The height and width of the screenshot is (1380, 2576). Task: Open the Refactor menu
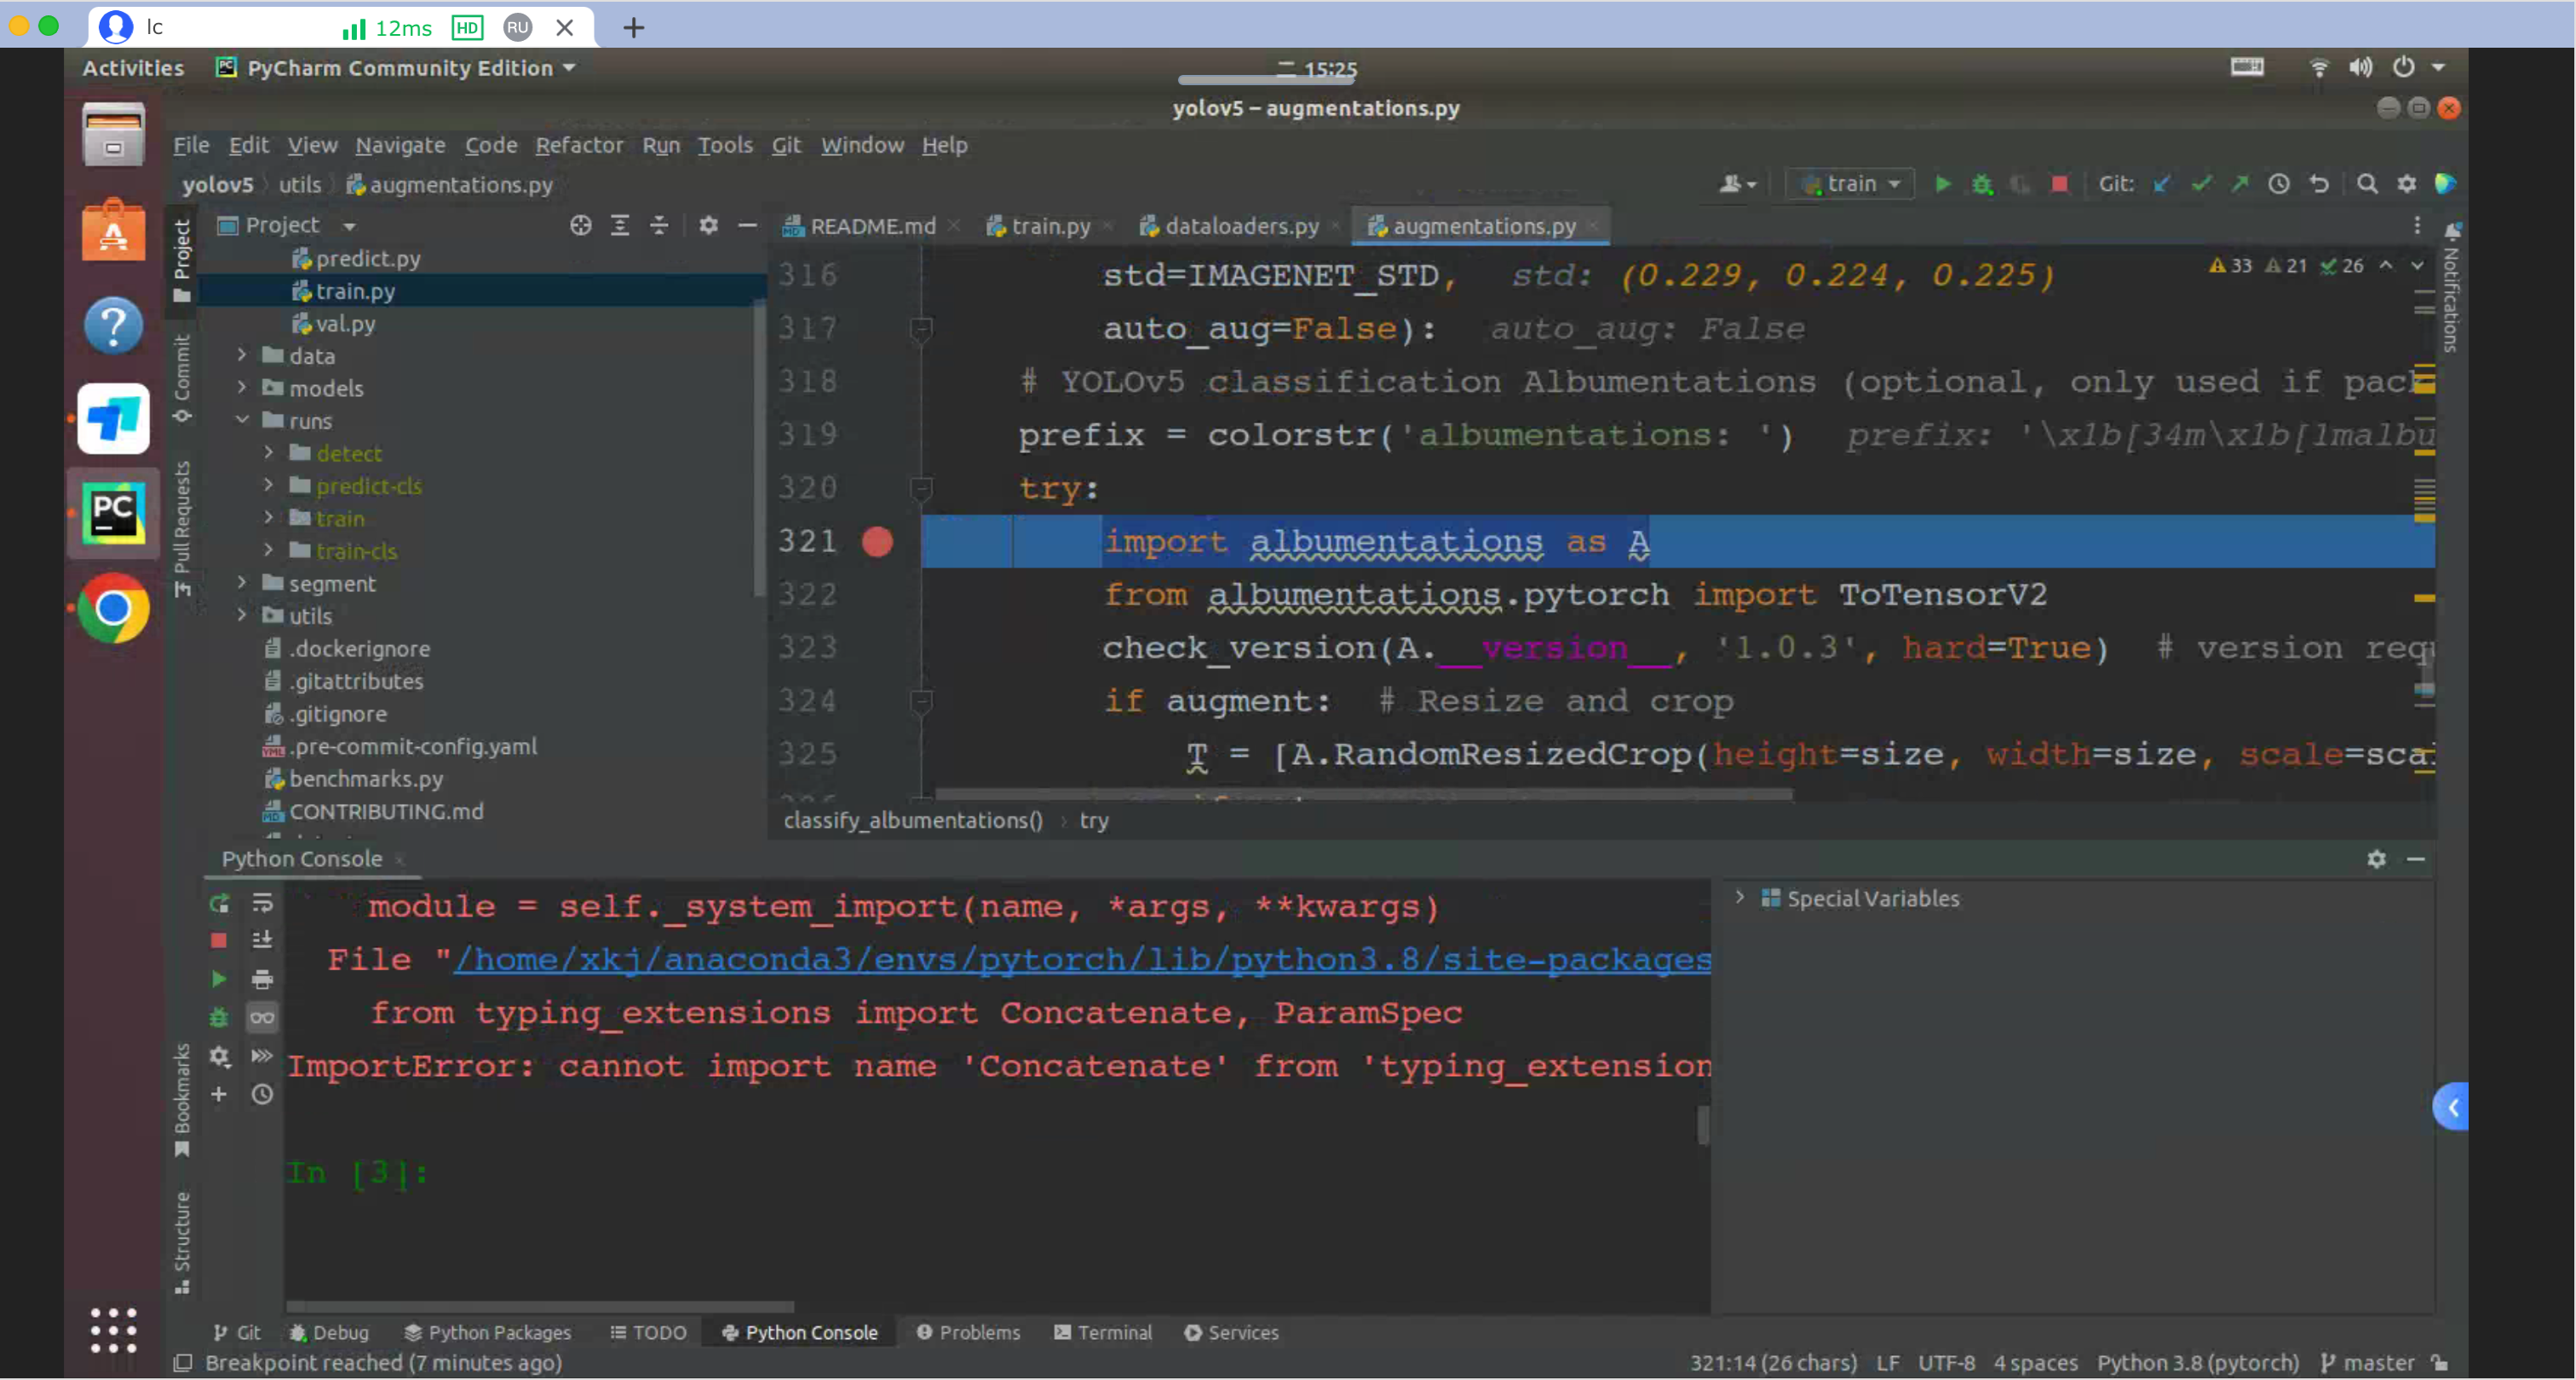click(x=579, y=145)
